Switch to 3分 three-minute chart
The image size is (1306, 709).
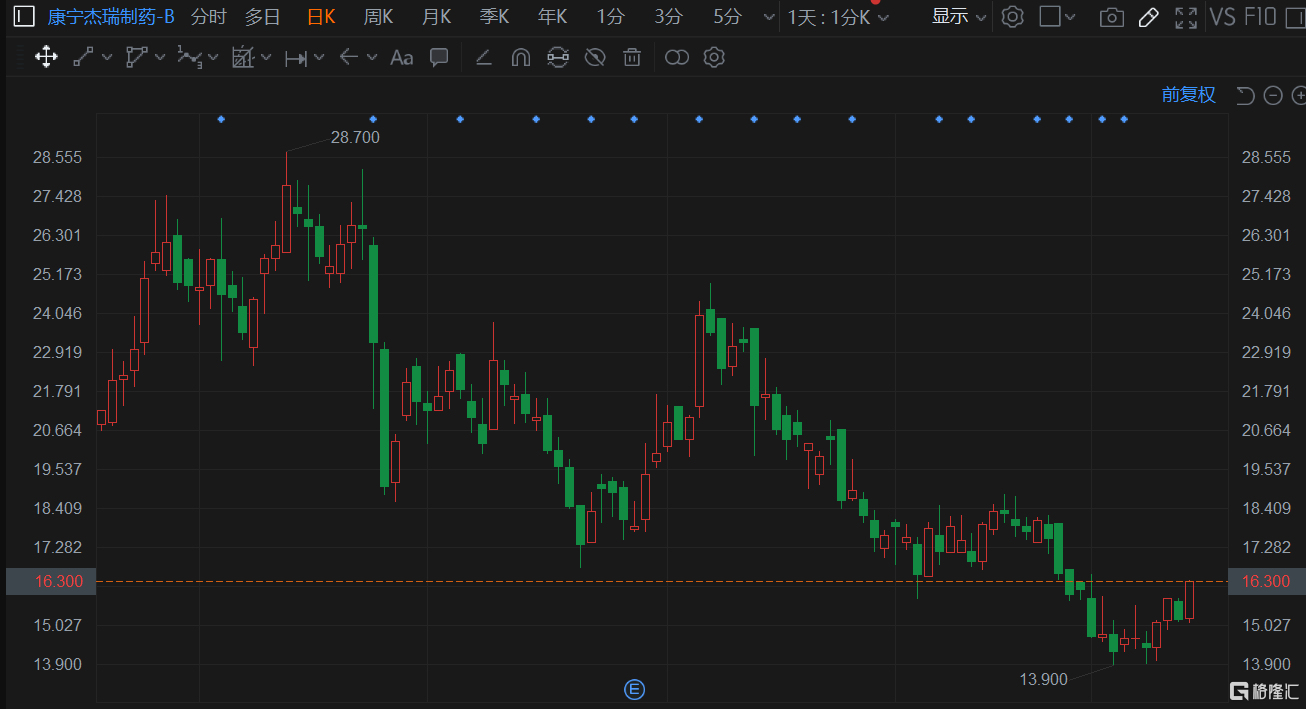click(669, 17)
